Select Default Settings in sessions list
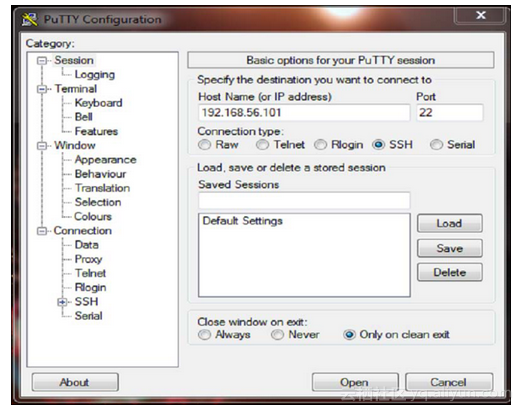Image resolution: width=523 pixels, height=413 pixels. (242, 221)
